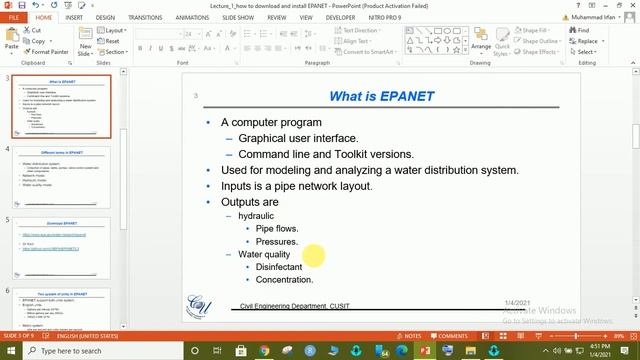
Task: Switch to TRANSITIONS tab
Action: point(145,18)
